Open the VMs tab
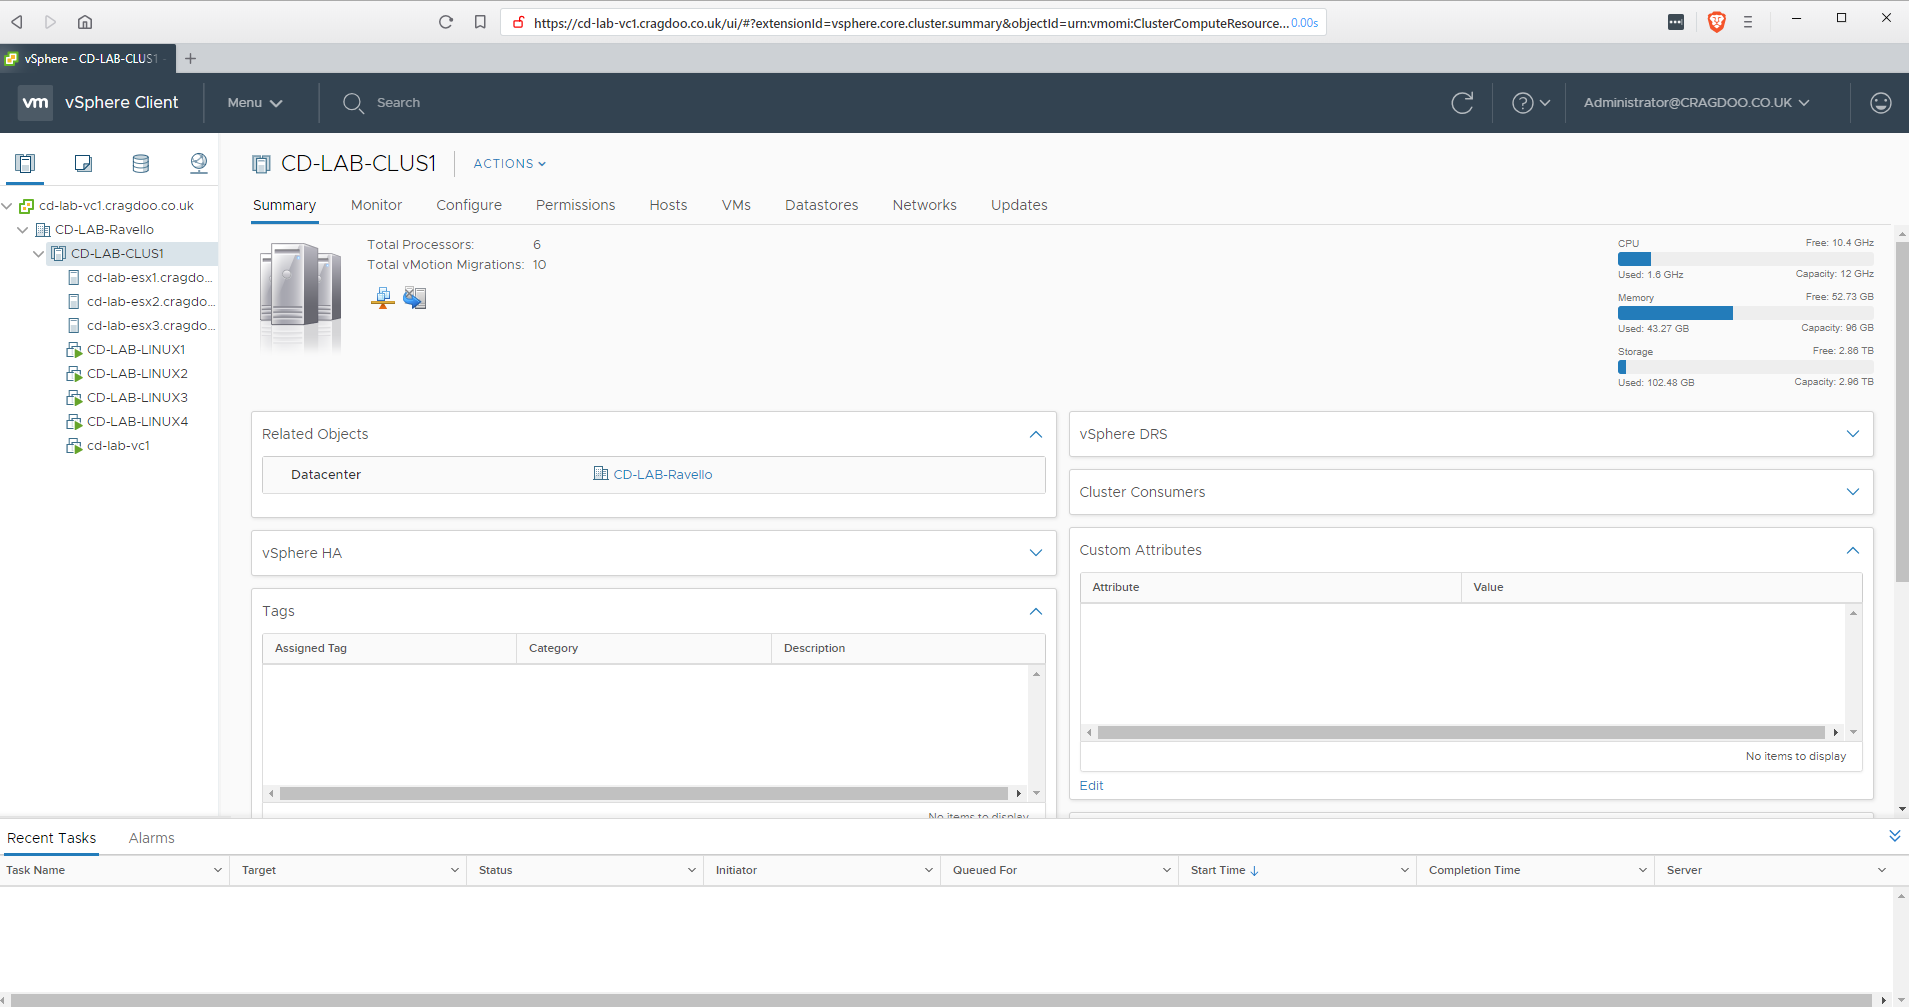Screen dimensions: 1909x1007 click(x=736, y=205)
